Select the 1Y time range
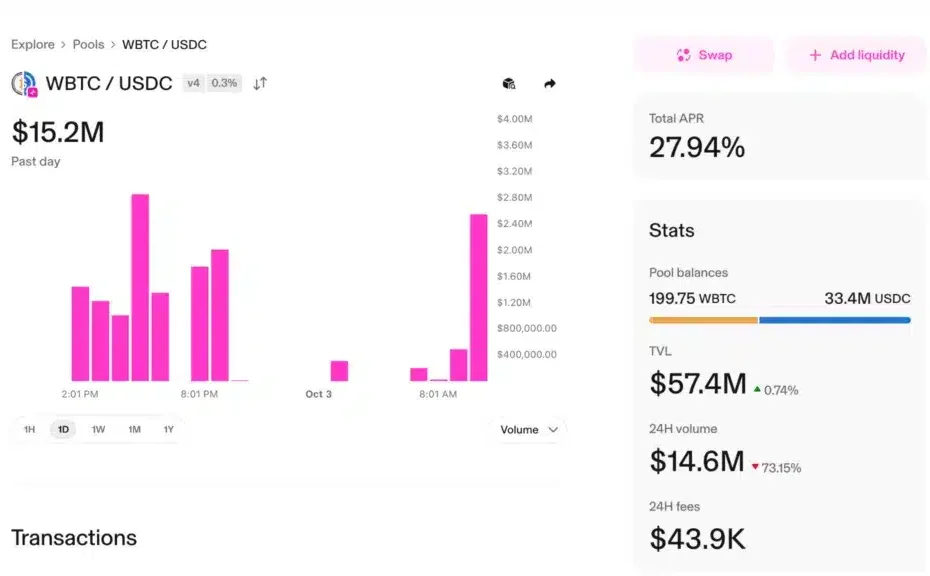930x576 pixels. click(x=168, y=430)
